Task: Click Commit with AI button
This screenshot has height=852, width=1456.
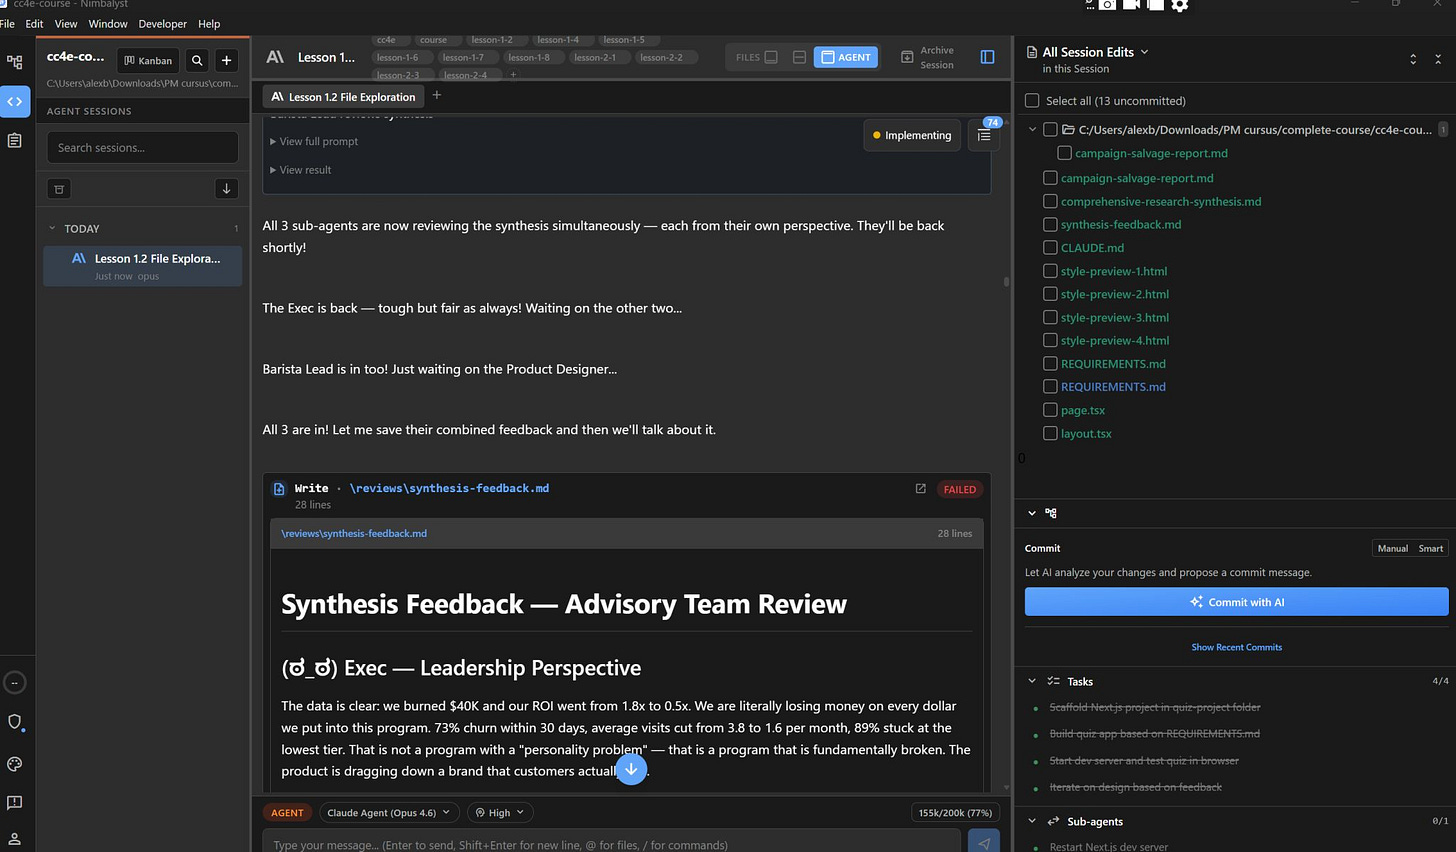Action: (x=1236, y=602)
